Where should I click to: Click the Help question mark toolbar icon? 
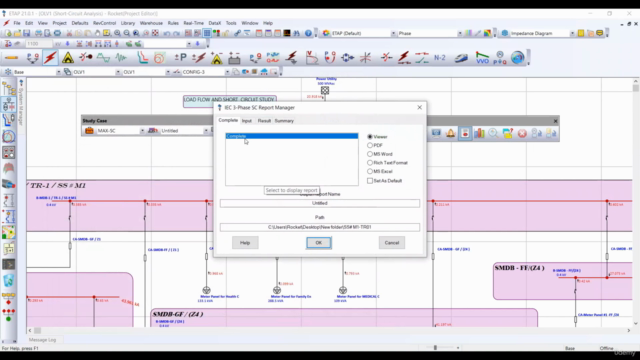click(x=308, y=33)
